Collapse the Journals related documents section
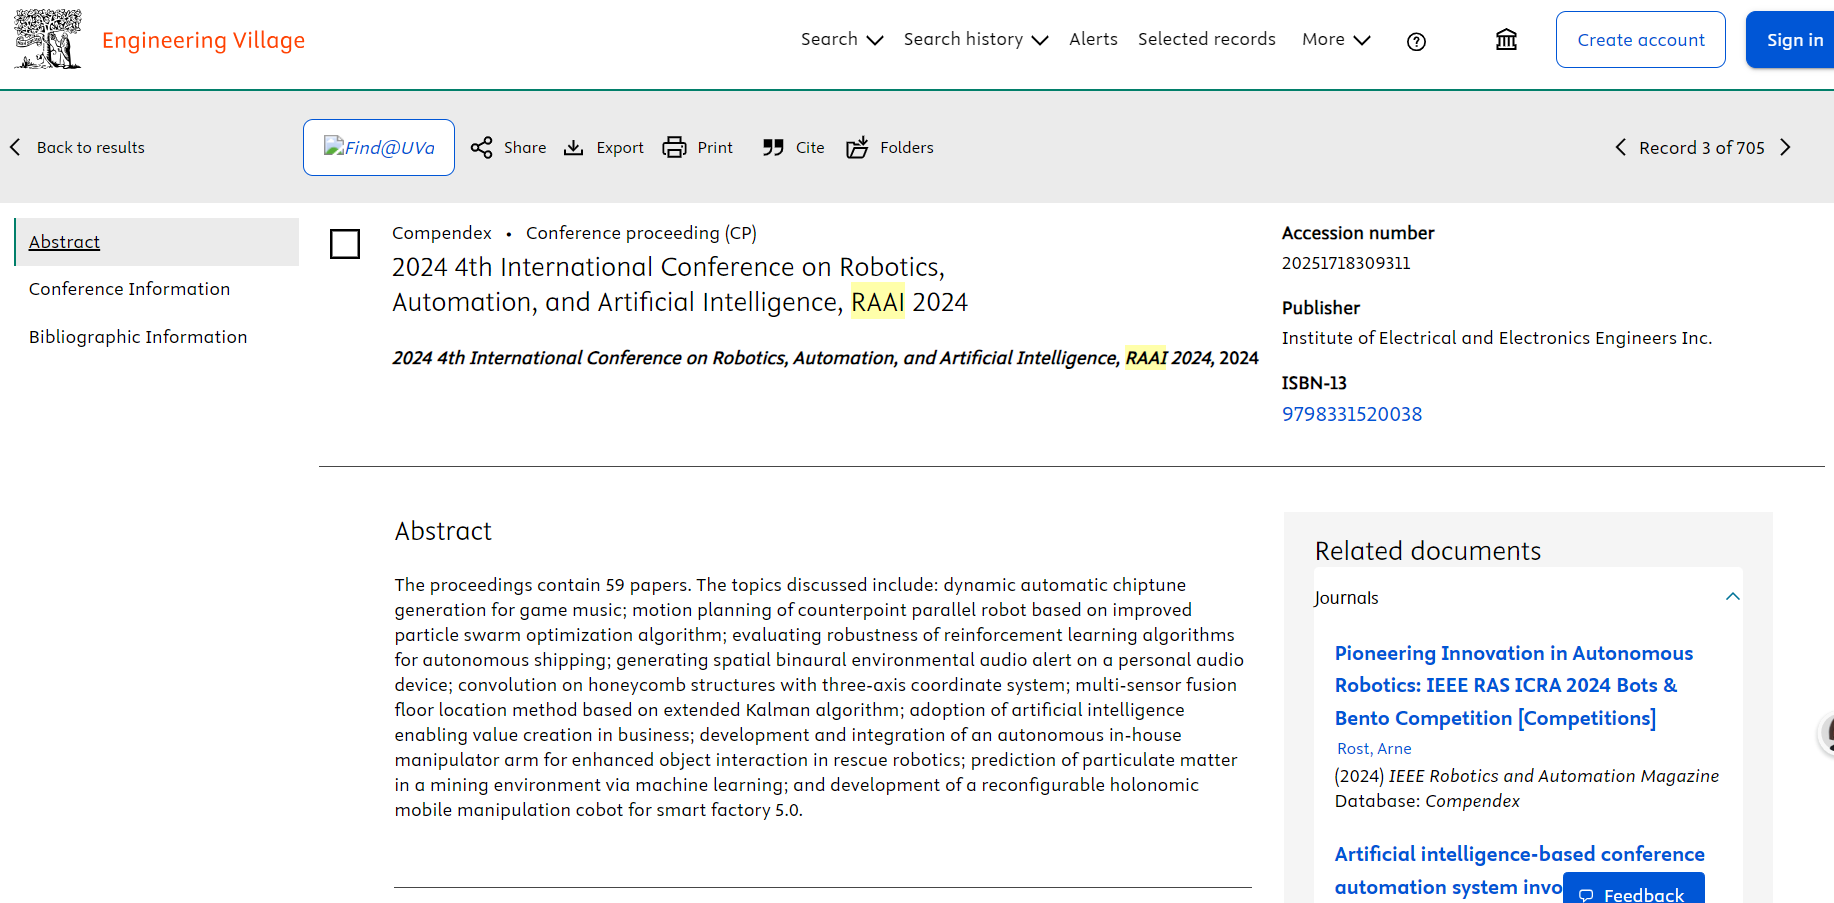 (1733, 597)
